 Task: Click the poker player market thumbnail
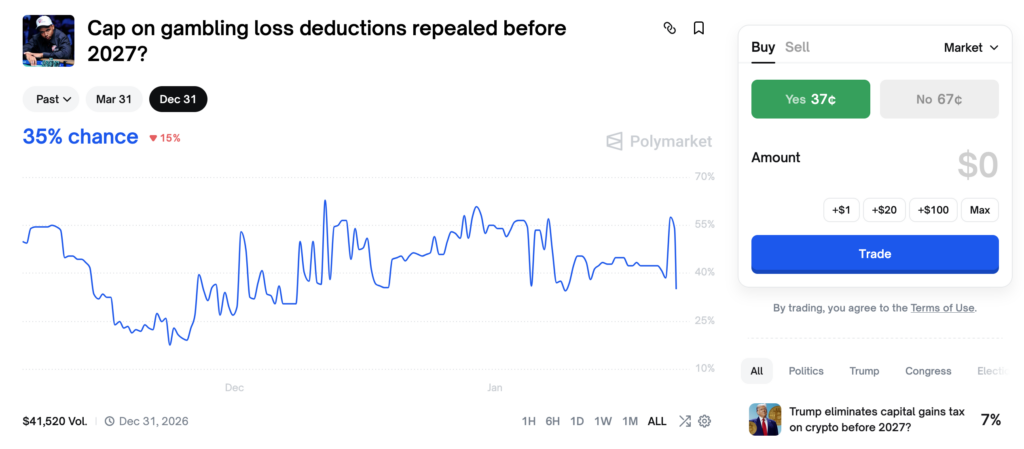(48, 40)
